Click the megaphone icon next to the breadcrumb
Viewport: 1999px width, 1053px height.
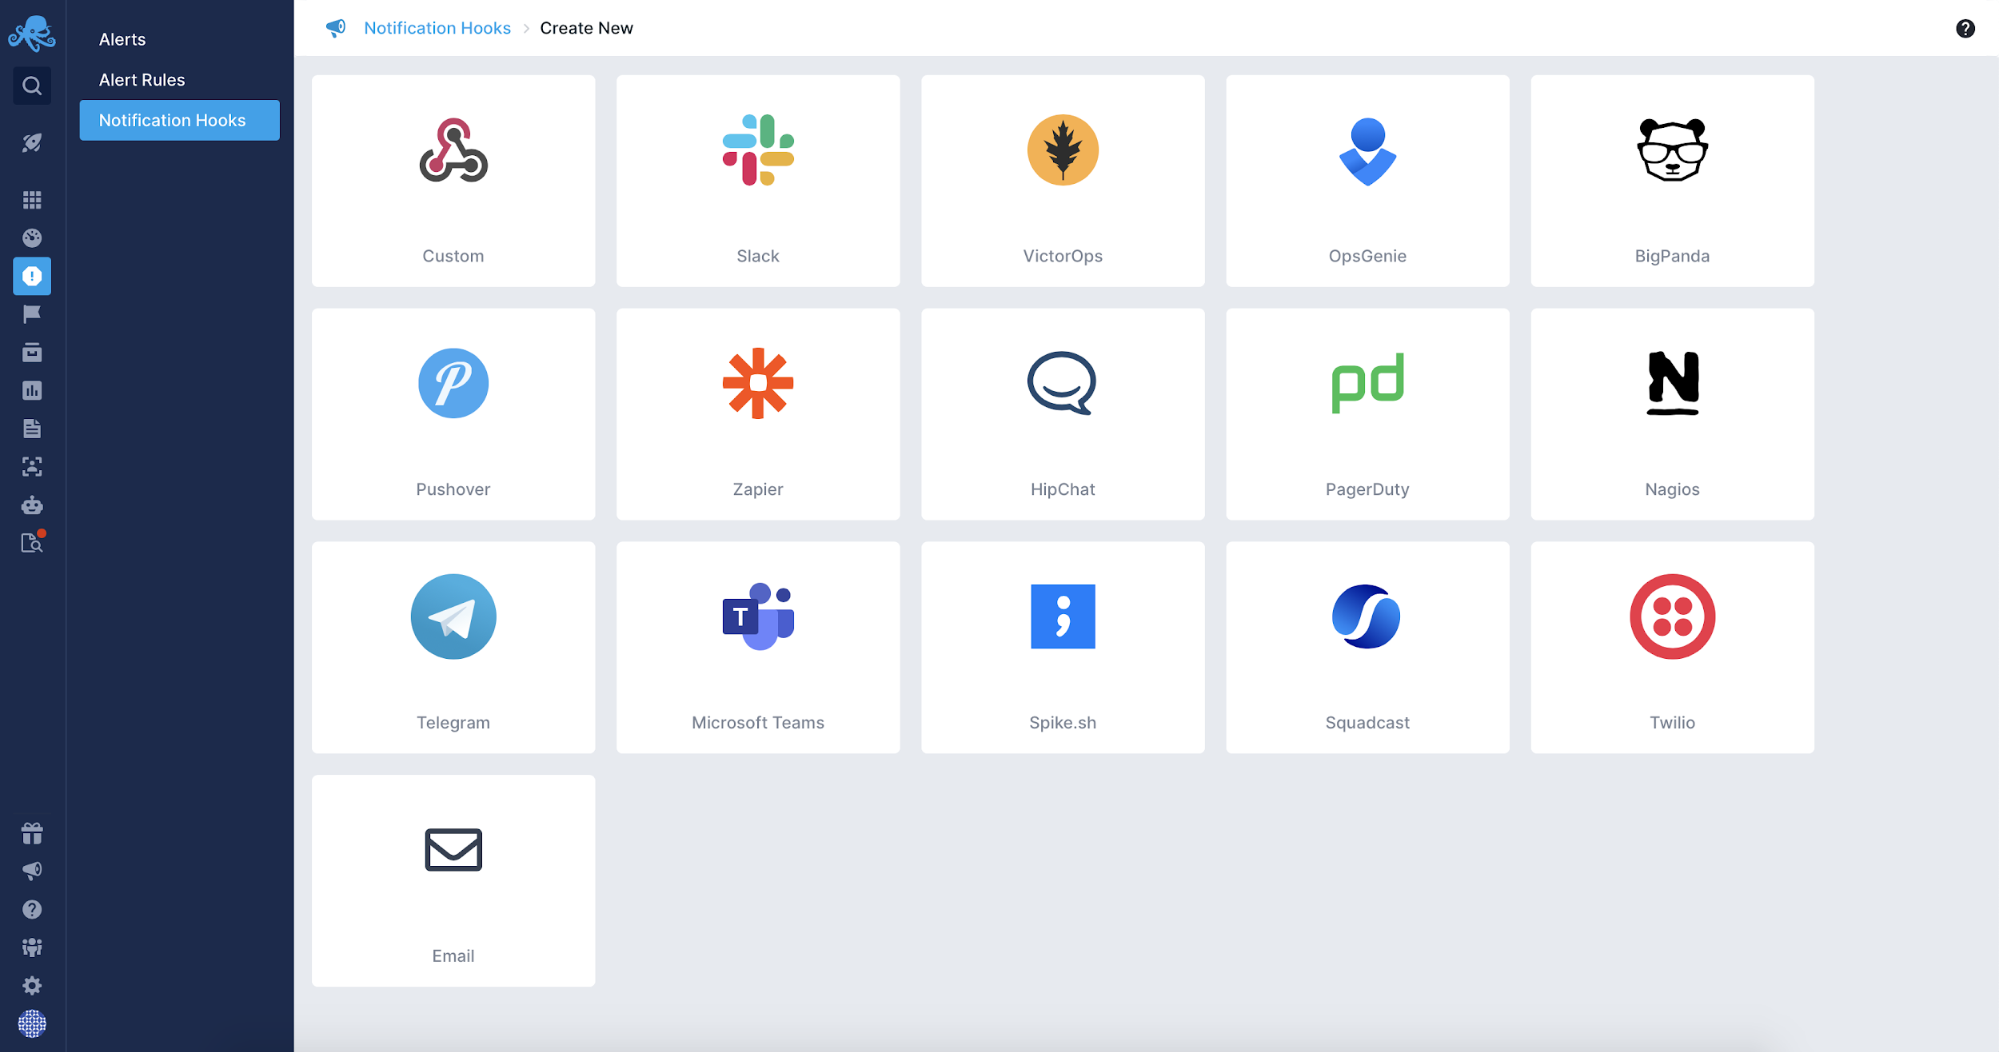(x=336, y=28)
